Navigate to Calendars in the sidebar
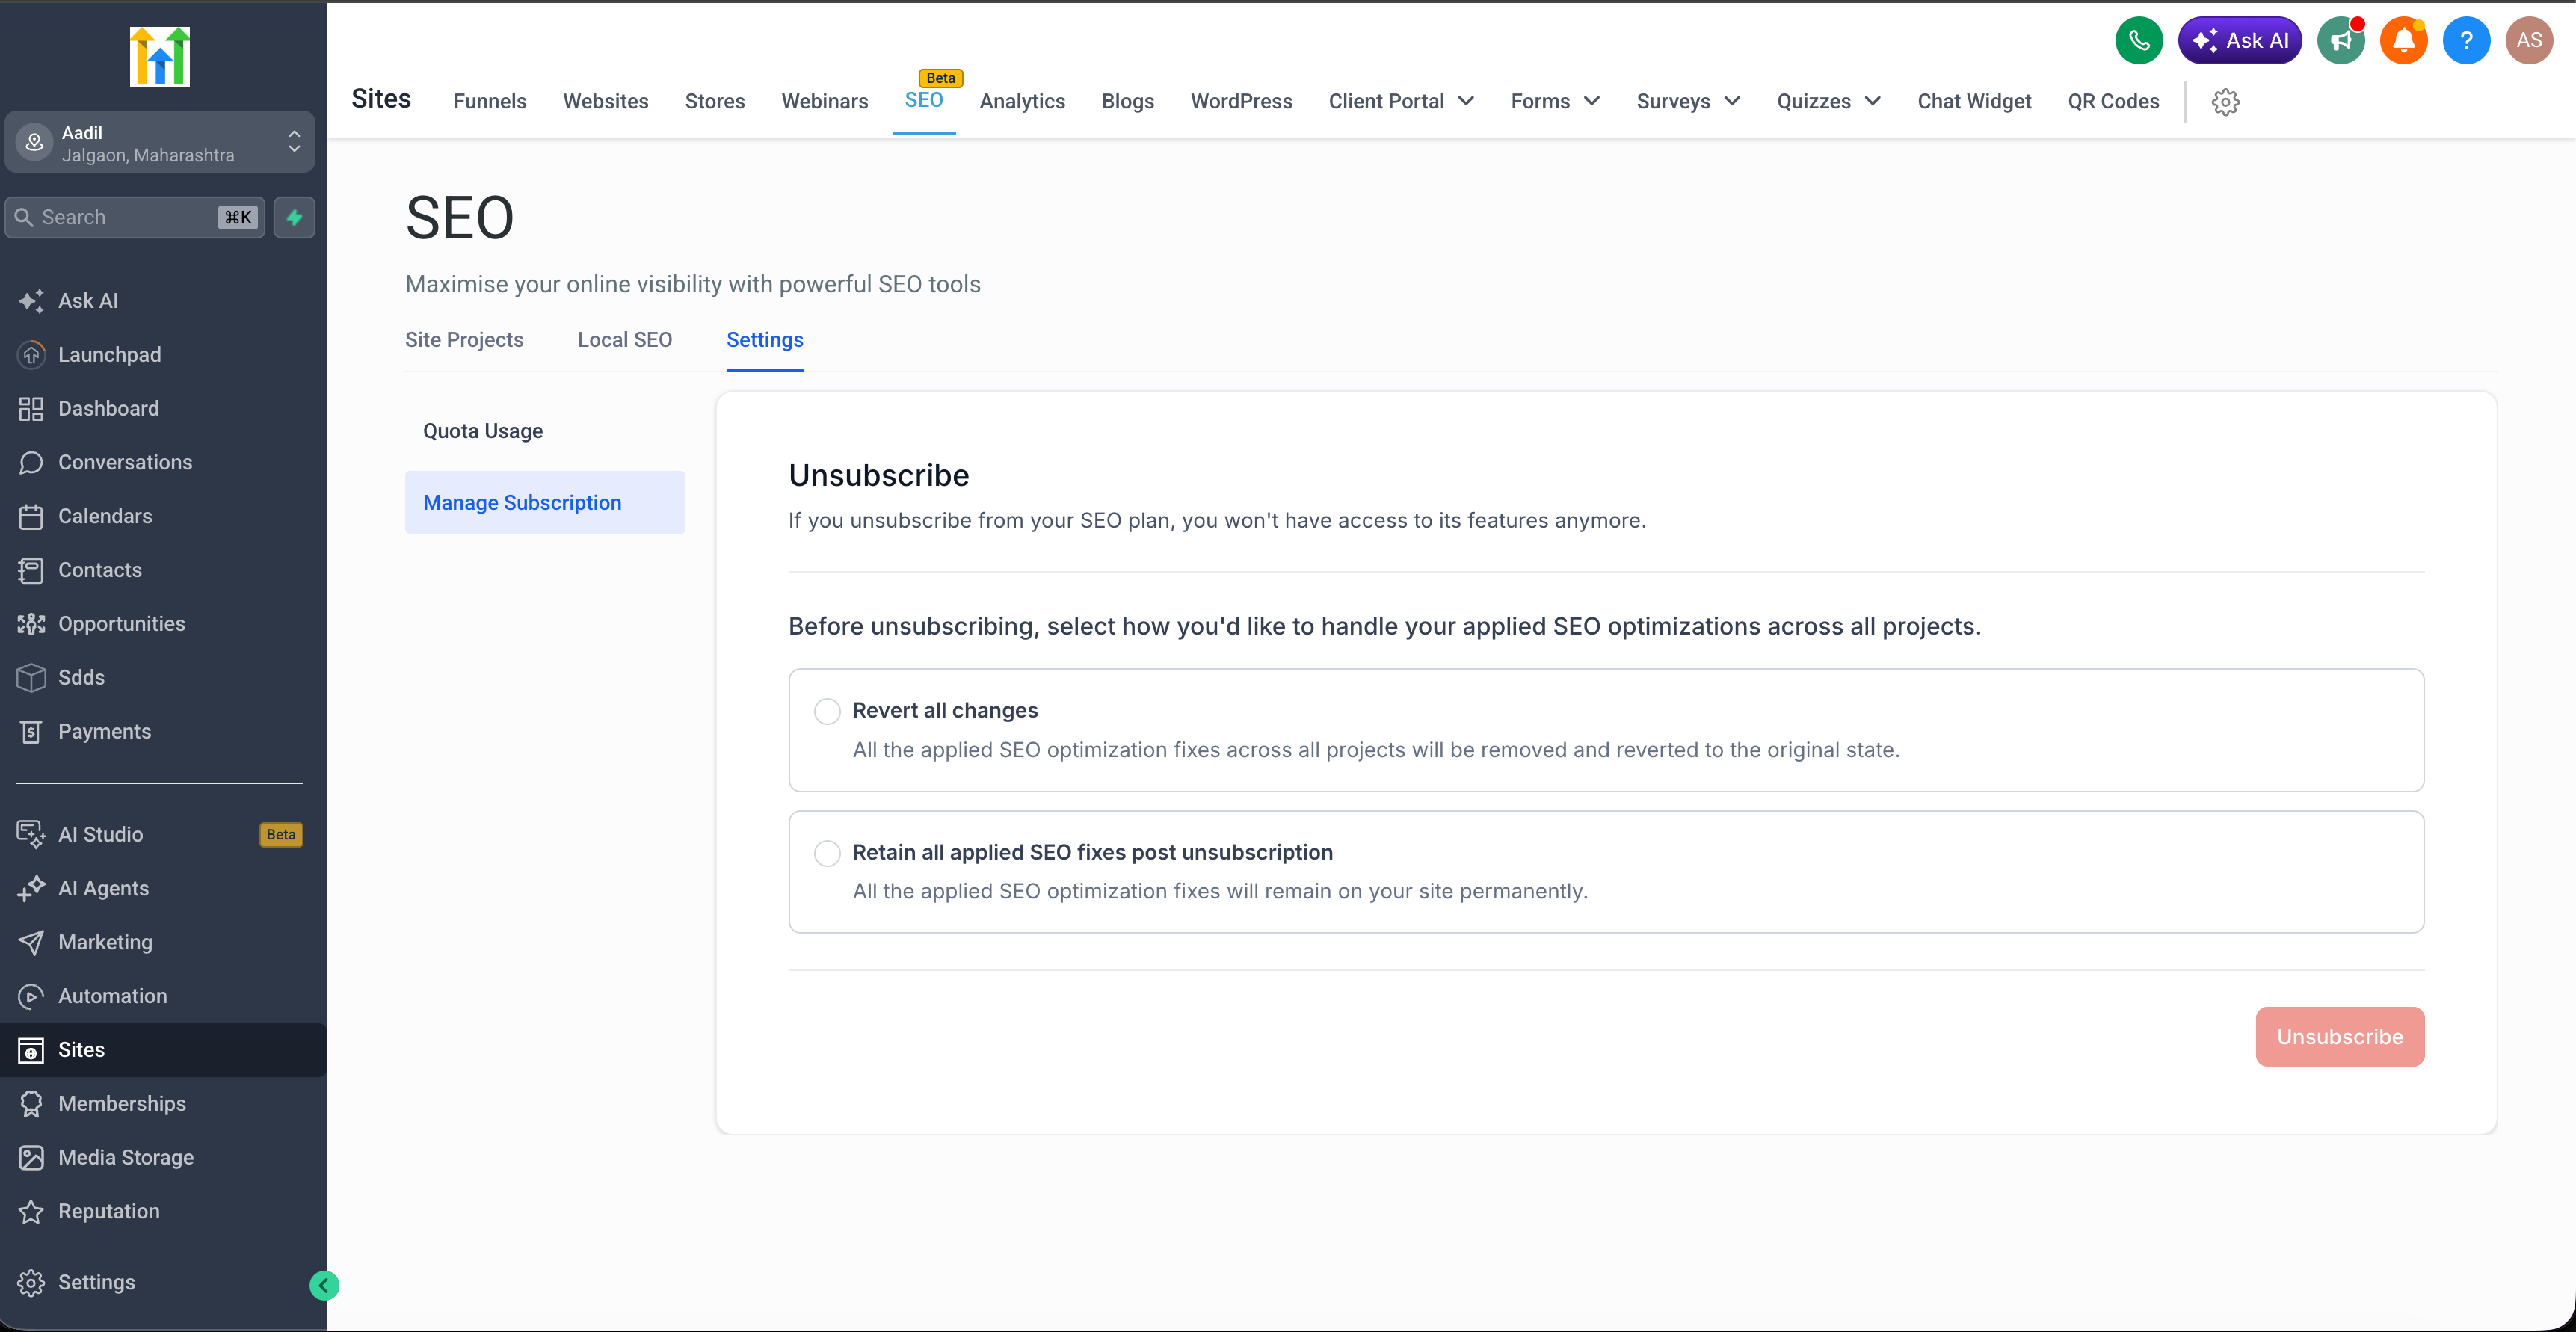Screen dimensions: 2576x1332 [163, 516]
